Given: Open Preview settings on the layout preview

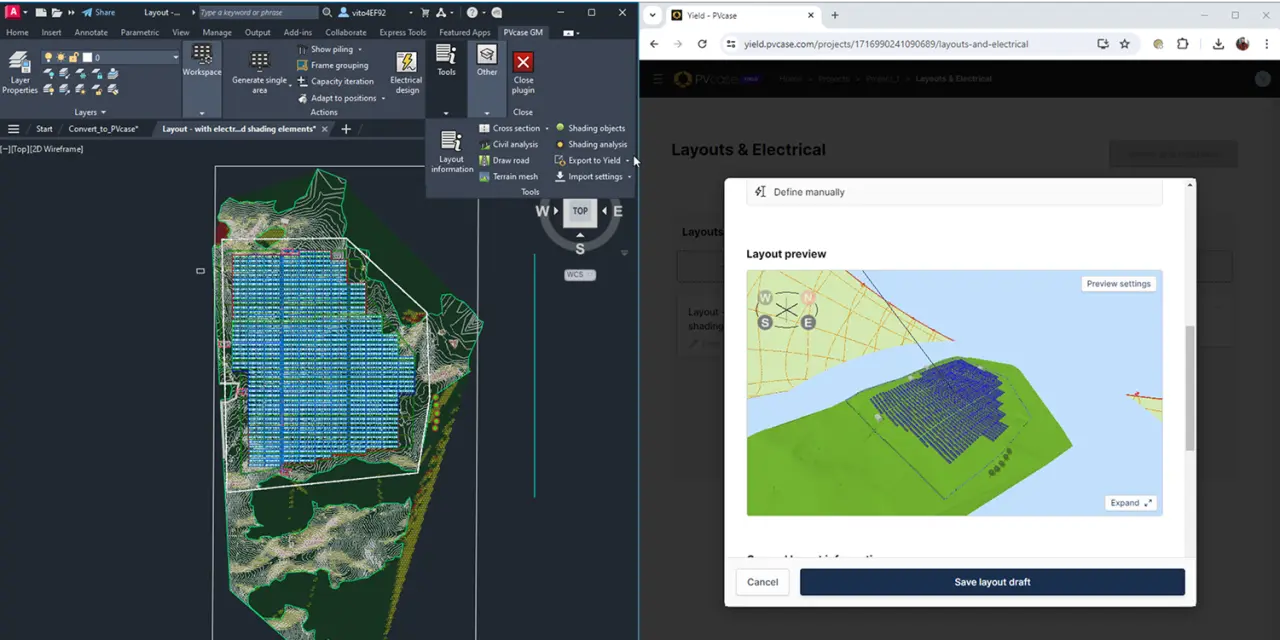Looking at the screenshot, I should [1119, 284].
